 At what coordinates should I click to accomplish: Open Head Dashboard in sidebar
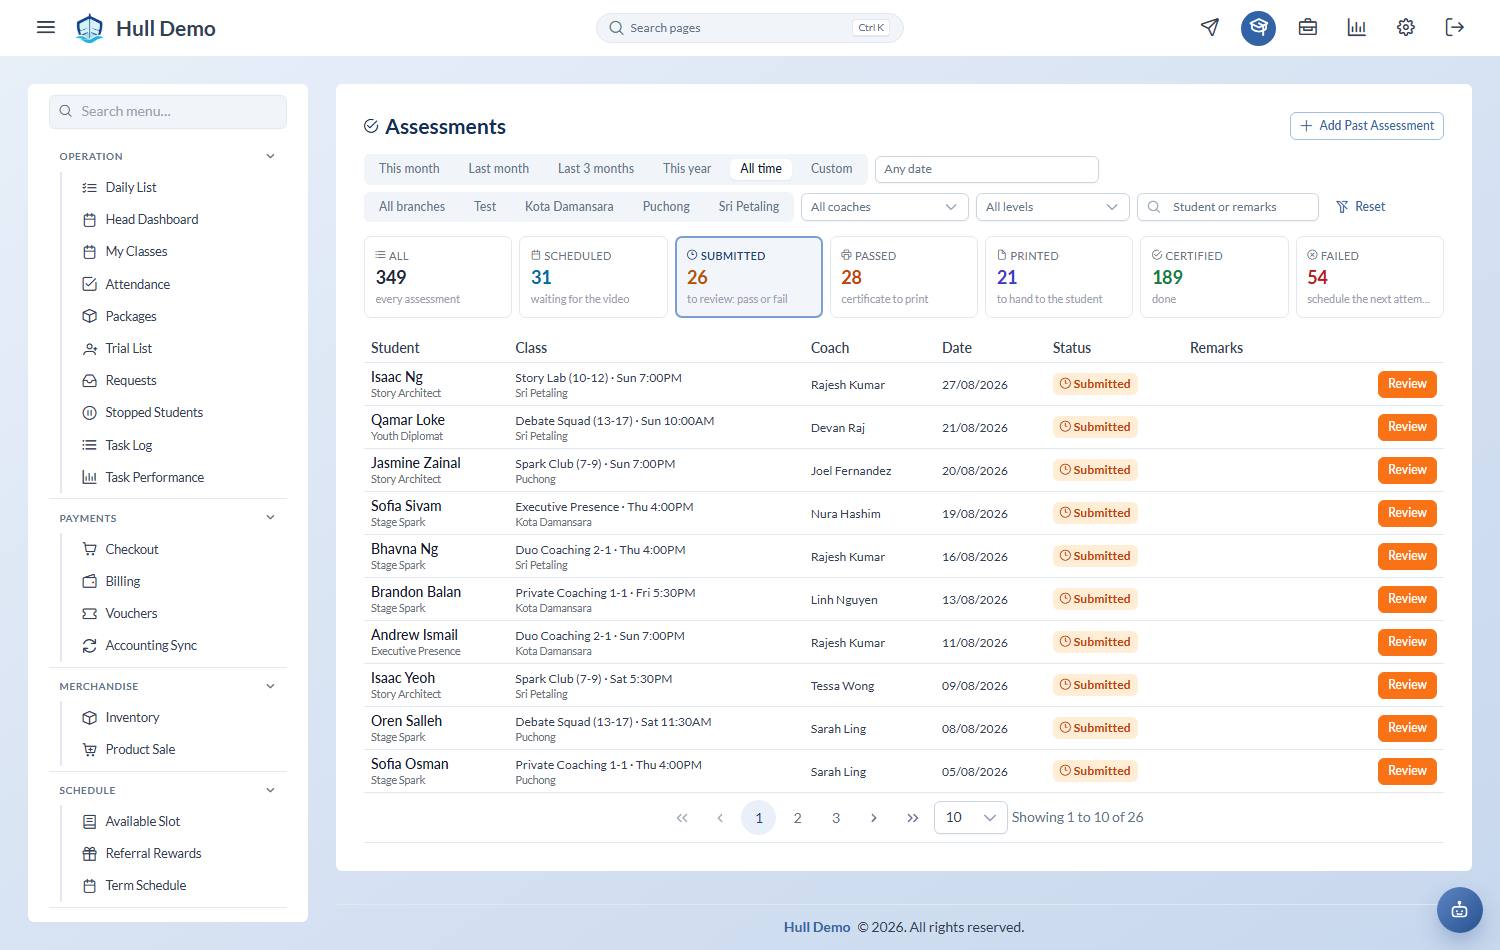(x=152, y=219)
